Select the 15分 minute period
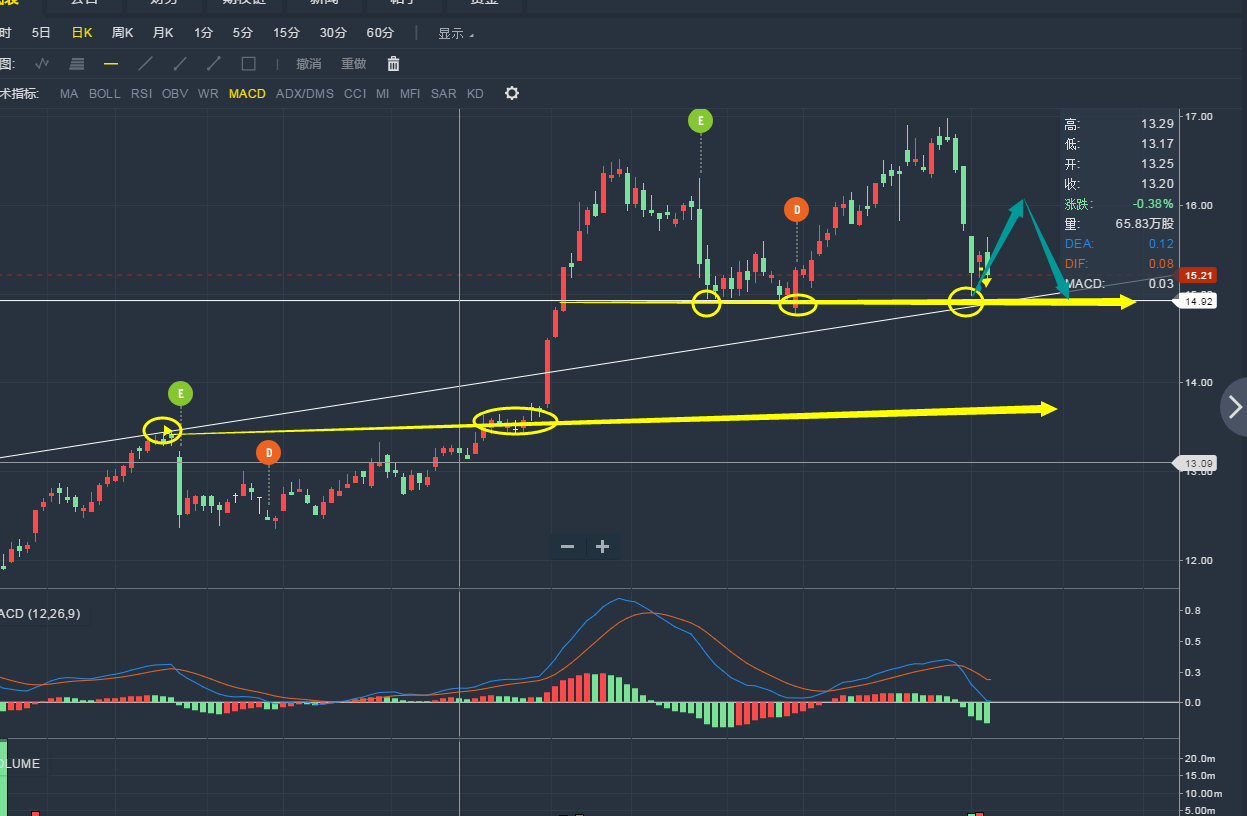Image resolution: width=1247 pixels, height=816 pixels. (x=286, y=32)
